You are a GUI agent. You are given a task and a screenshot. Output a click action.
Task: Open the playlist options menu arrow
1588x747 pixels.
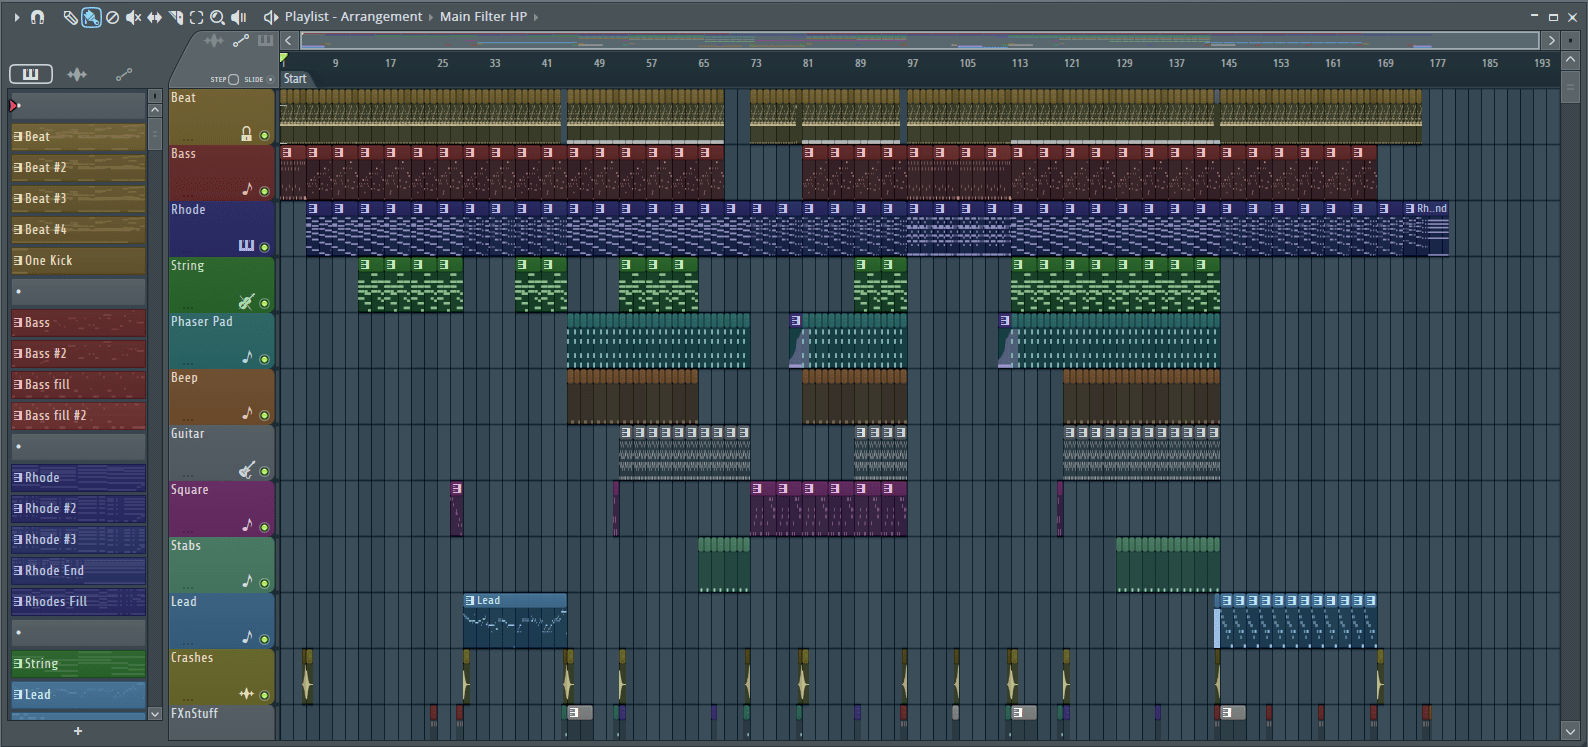click(x=16, y=17)
